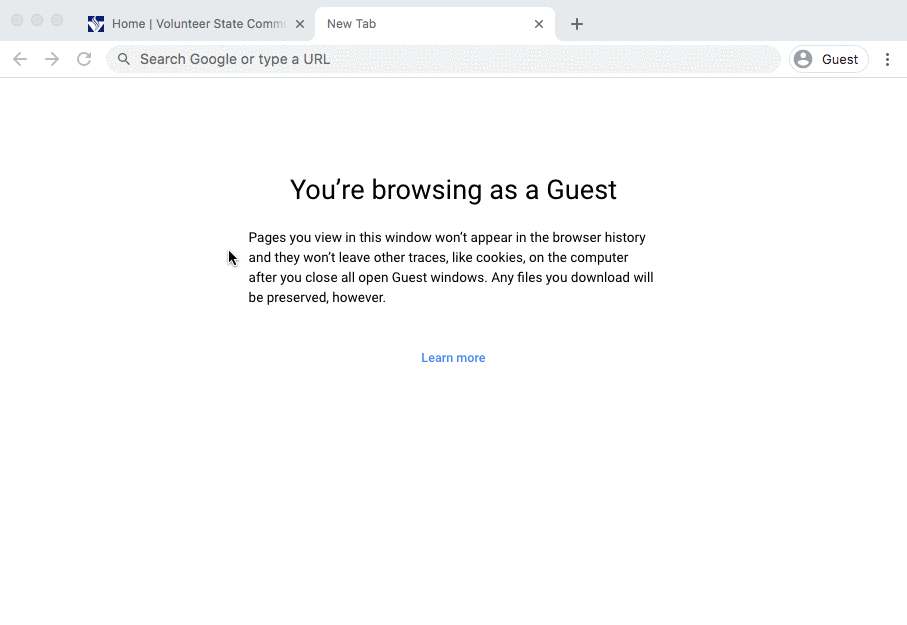
Task: Open a new tab with the plus icon
Action: point(577,23)
